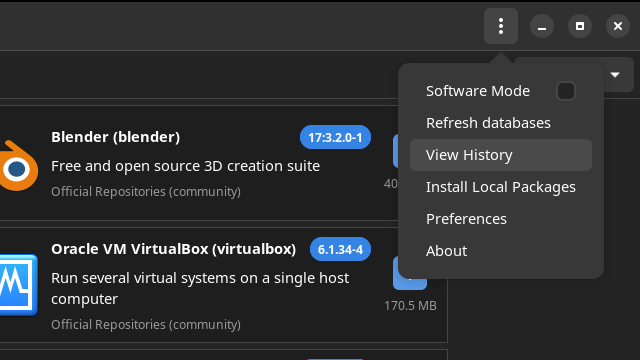Expand the dropdown arrow behind the menu
The width and height of the screenshot is (640, 360).
tap(615, 75)
